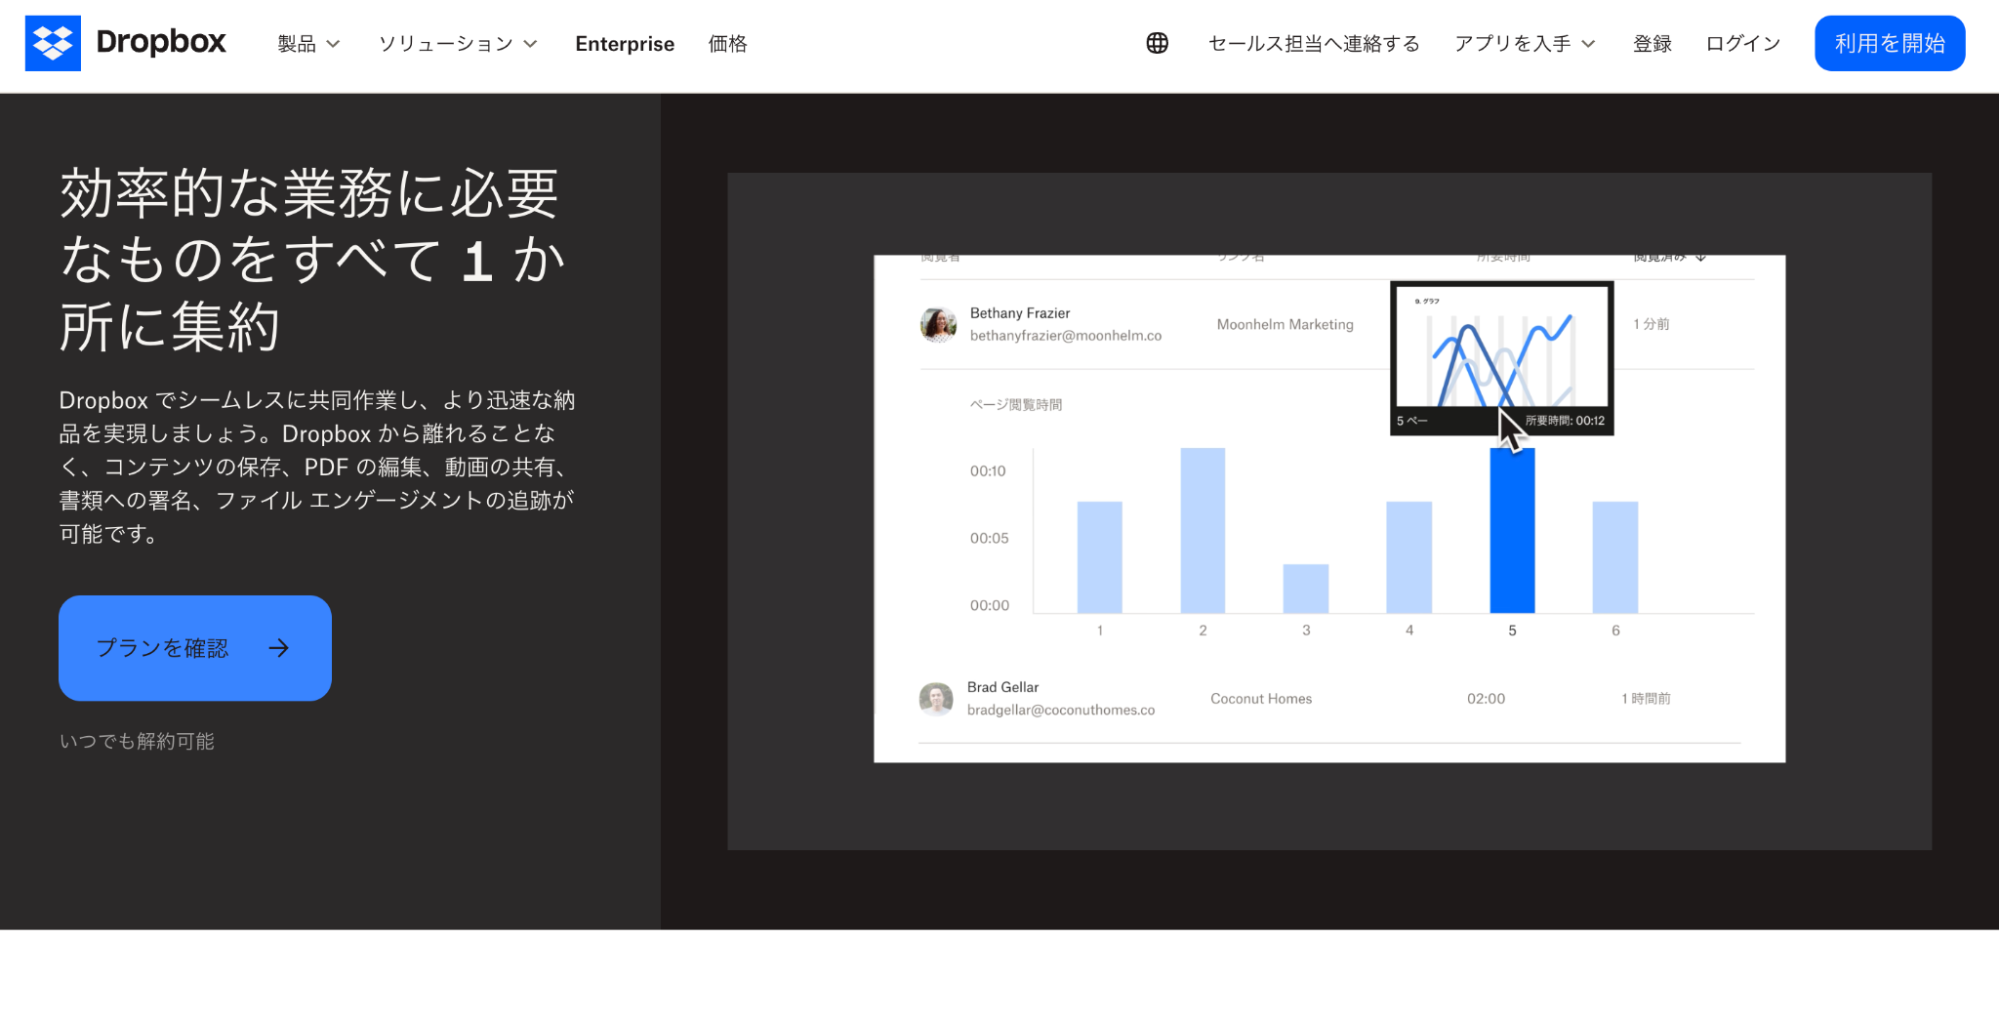1999x1020 pixels.
Task: Expand the 製品 dropdown menu
Action: pos(308,44)
